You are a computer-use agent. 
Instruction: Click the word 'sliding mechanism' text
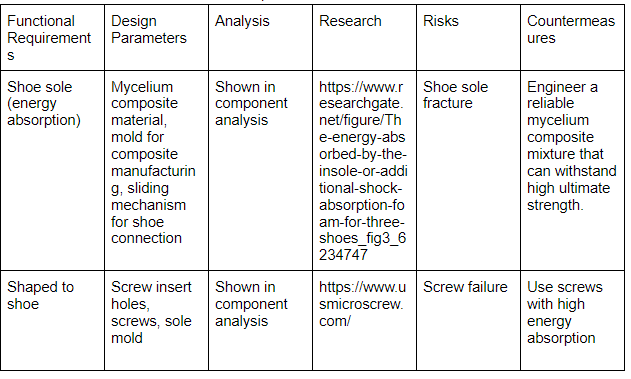point(150,197)
